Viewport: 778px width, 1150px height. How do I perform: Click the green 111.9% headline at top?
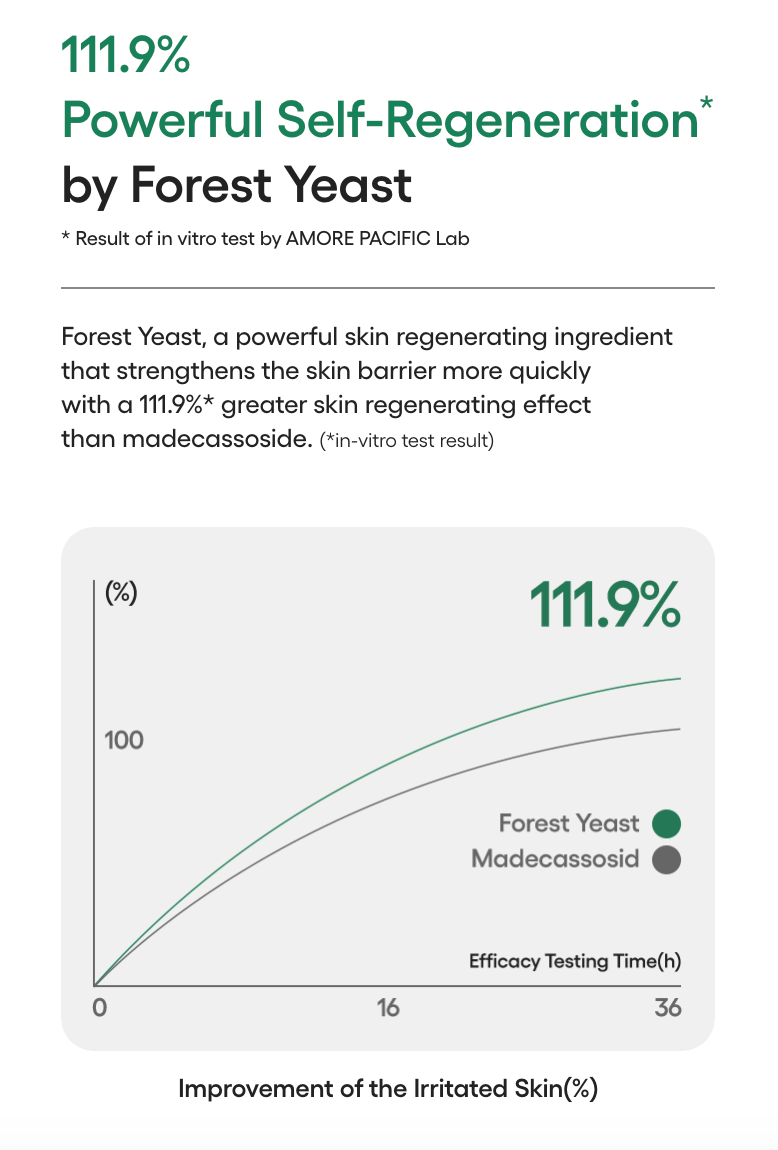[x=126, y=54]
